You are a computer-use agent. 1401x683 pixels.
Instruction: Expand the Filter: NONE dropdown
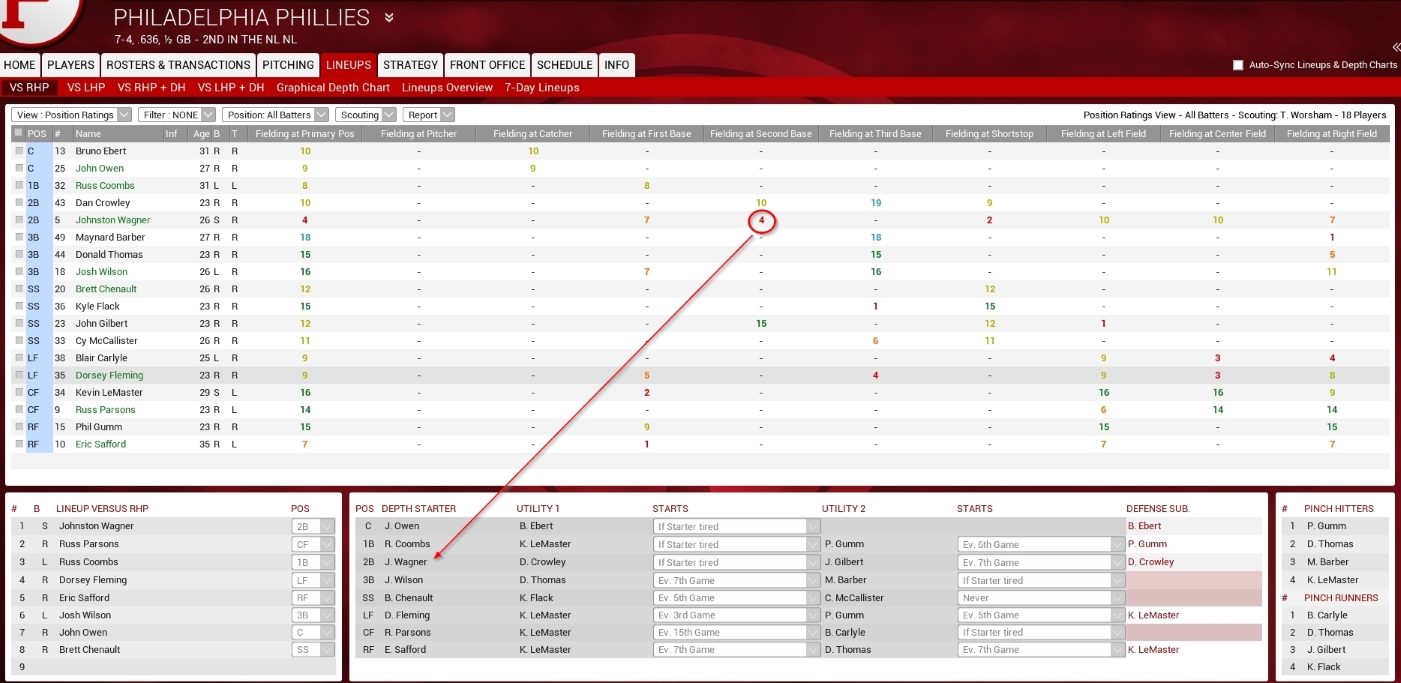point(176,115)
